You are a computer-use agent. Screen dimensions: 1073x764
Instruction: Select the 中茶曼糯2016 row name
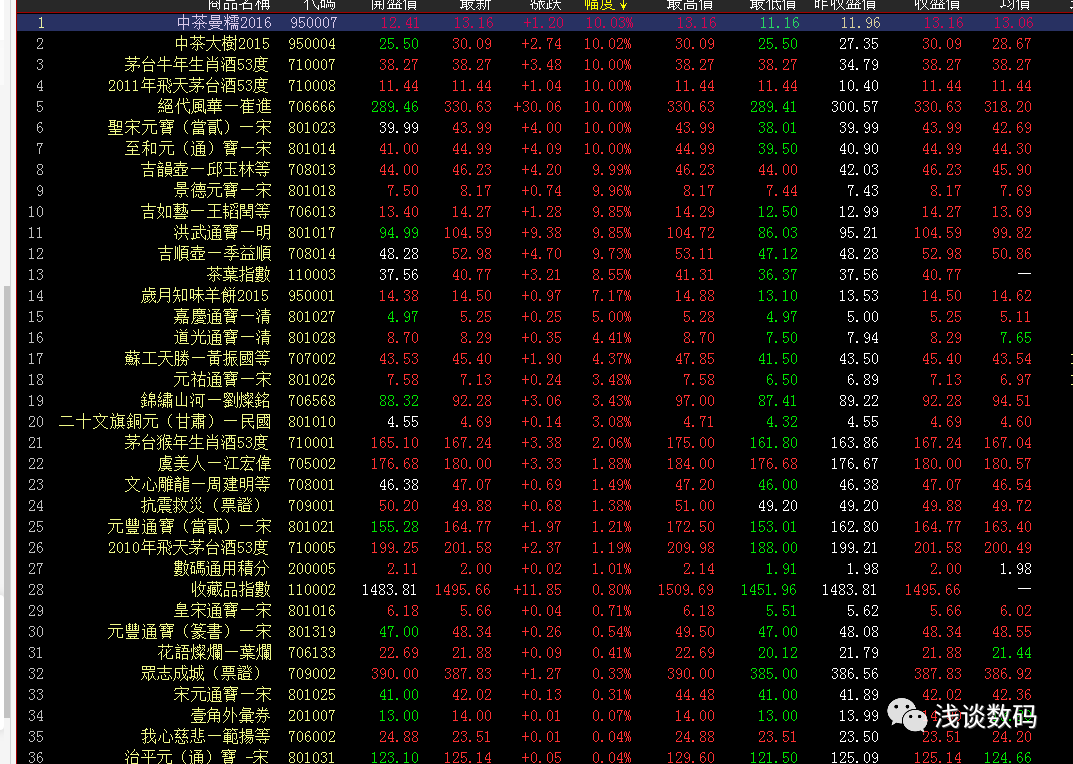point(224,23)
